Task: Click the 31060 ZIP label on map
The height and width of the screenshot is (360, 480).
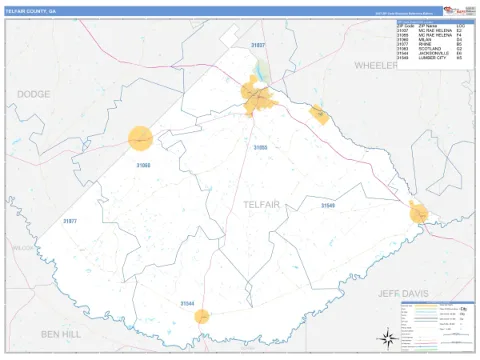Action: 143,165
